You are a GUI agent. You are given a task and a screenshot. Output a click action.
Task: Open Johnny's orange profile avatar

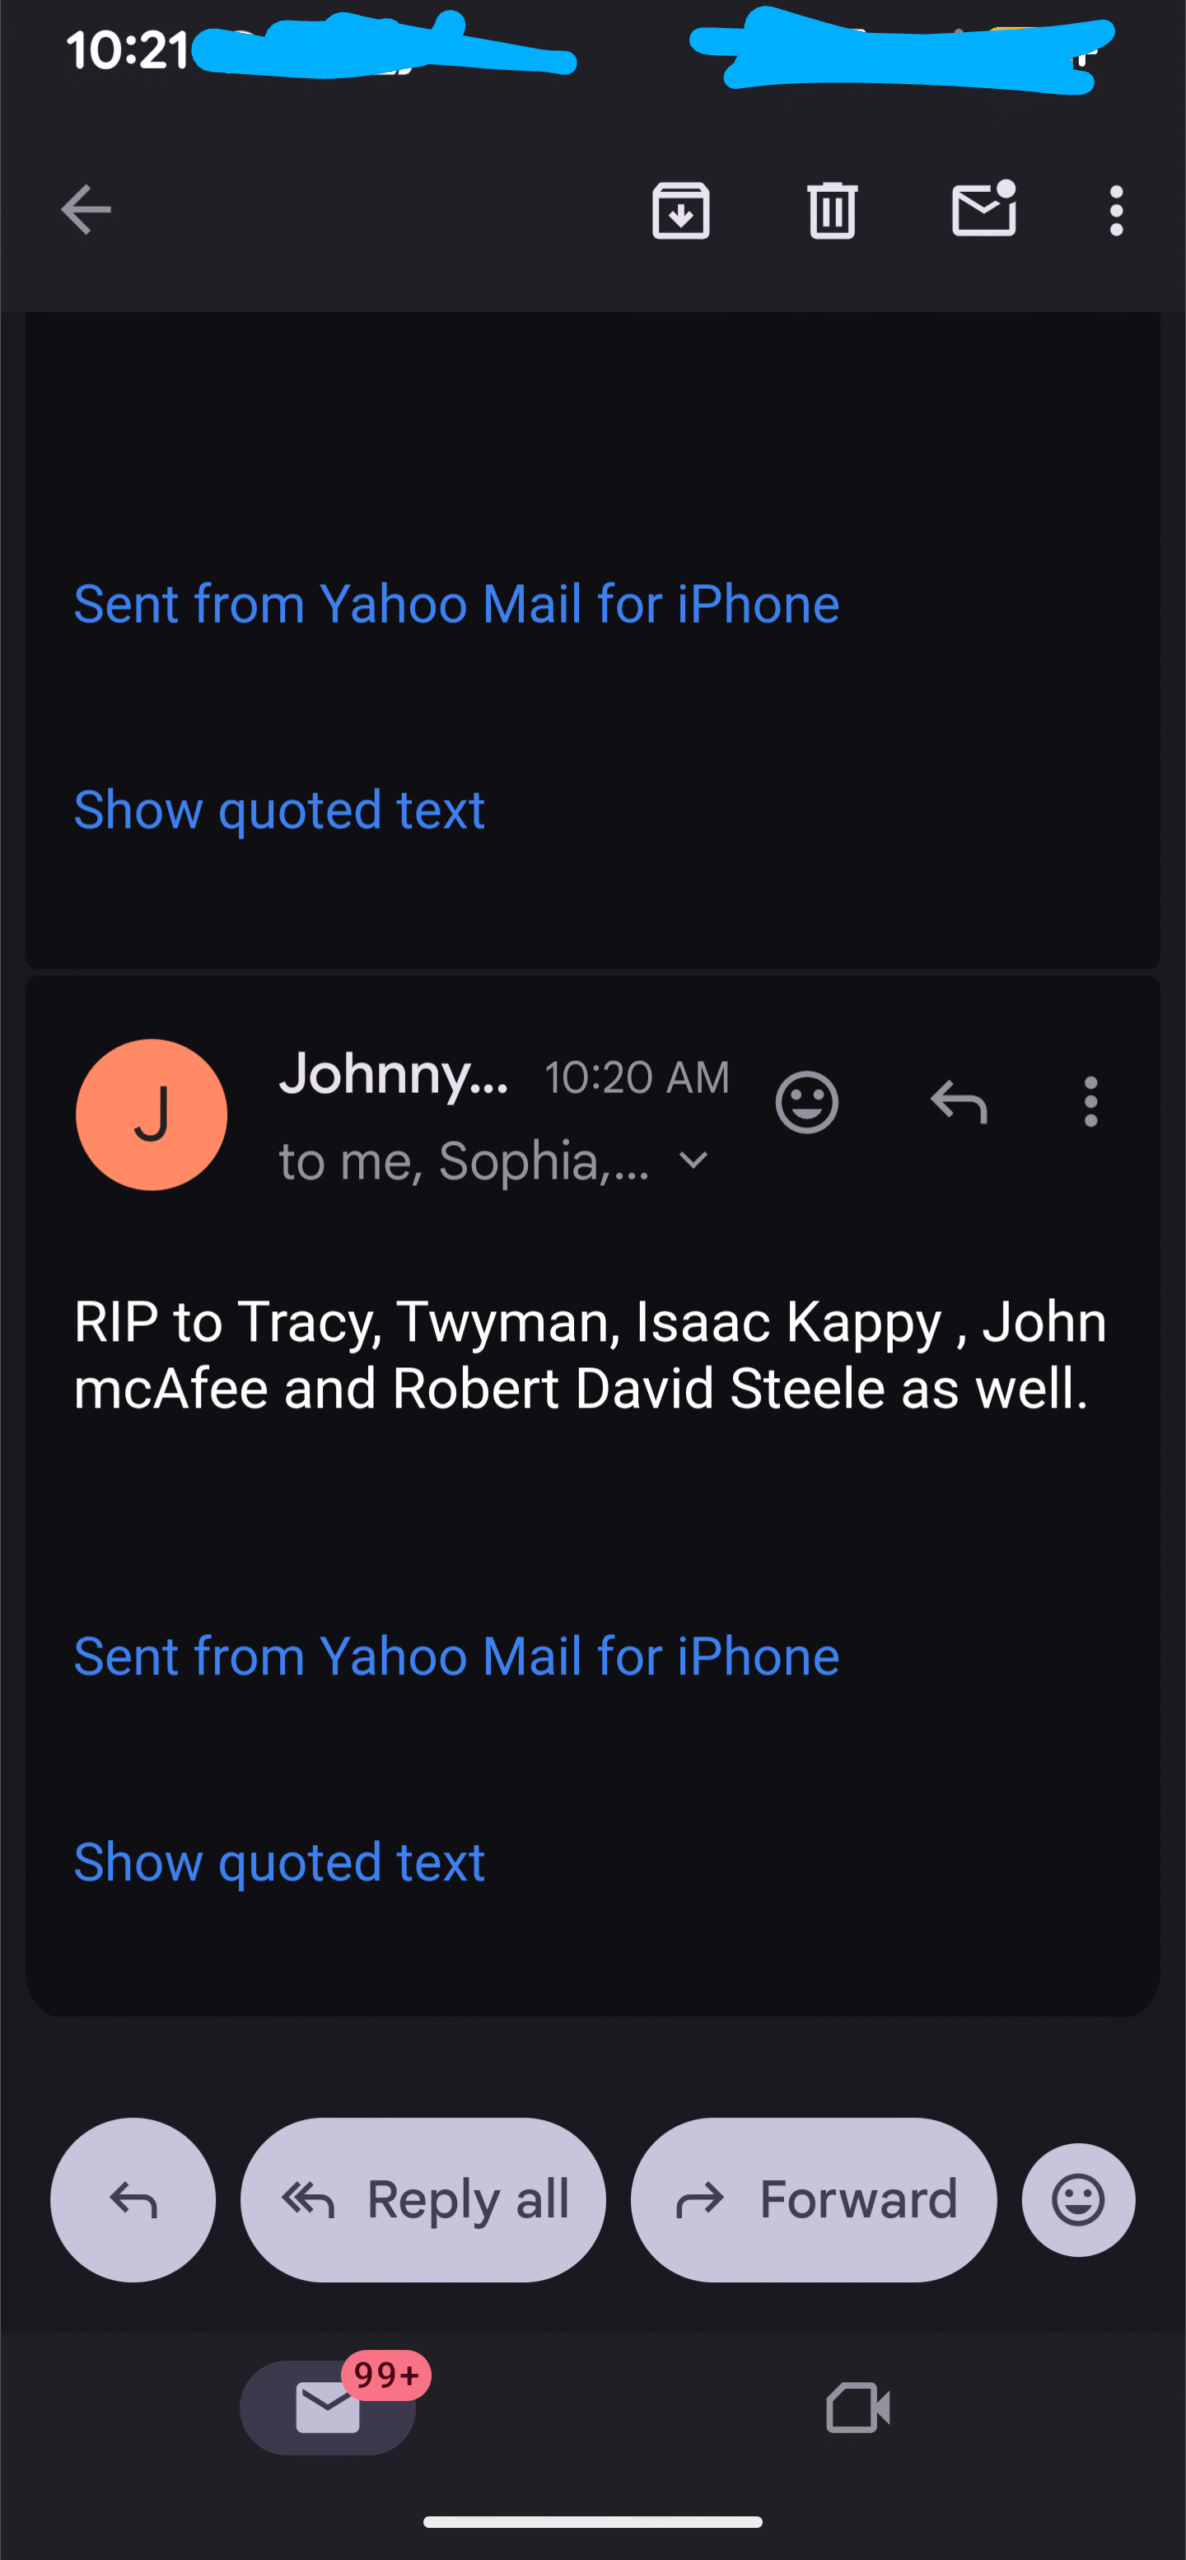click(151, 1114)
